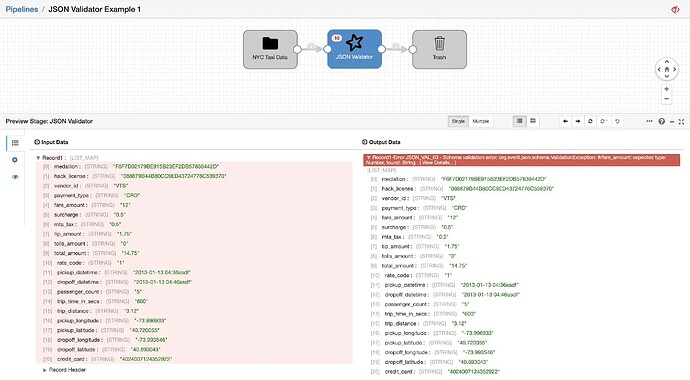Zoom out on the pipeline canvas
The image size is (690, 380).
[667, 99]
